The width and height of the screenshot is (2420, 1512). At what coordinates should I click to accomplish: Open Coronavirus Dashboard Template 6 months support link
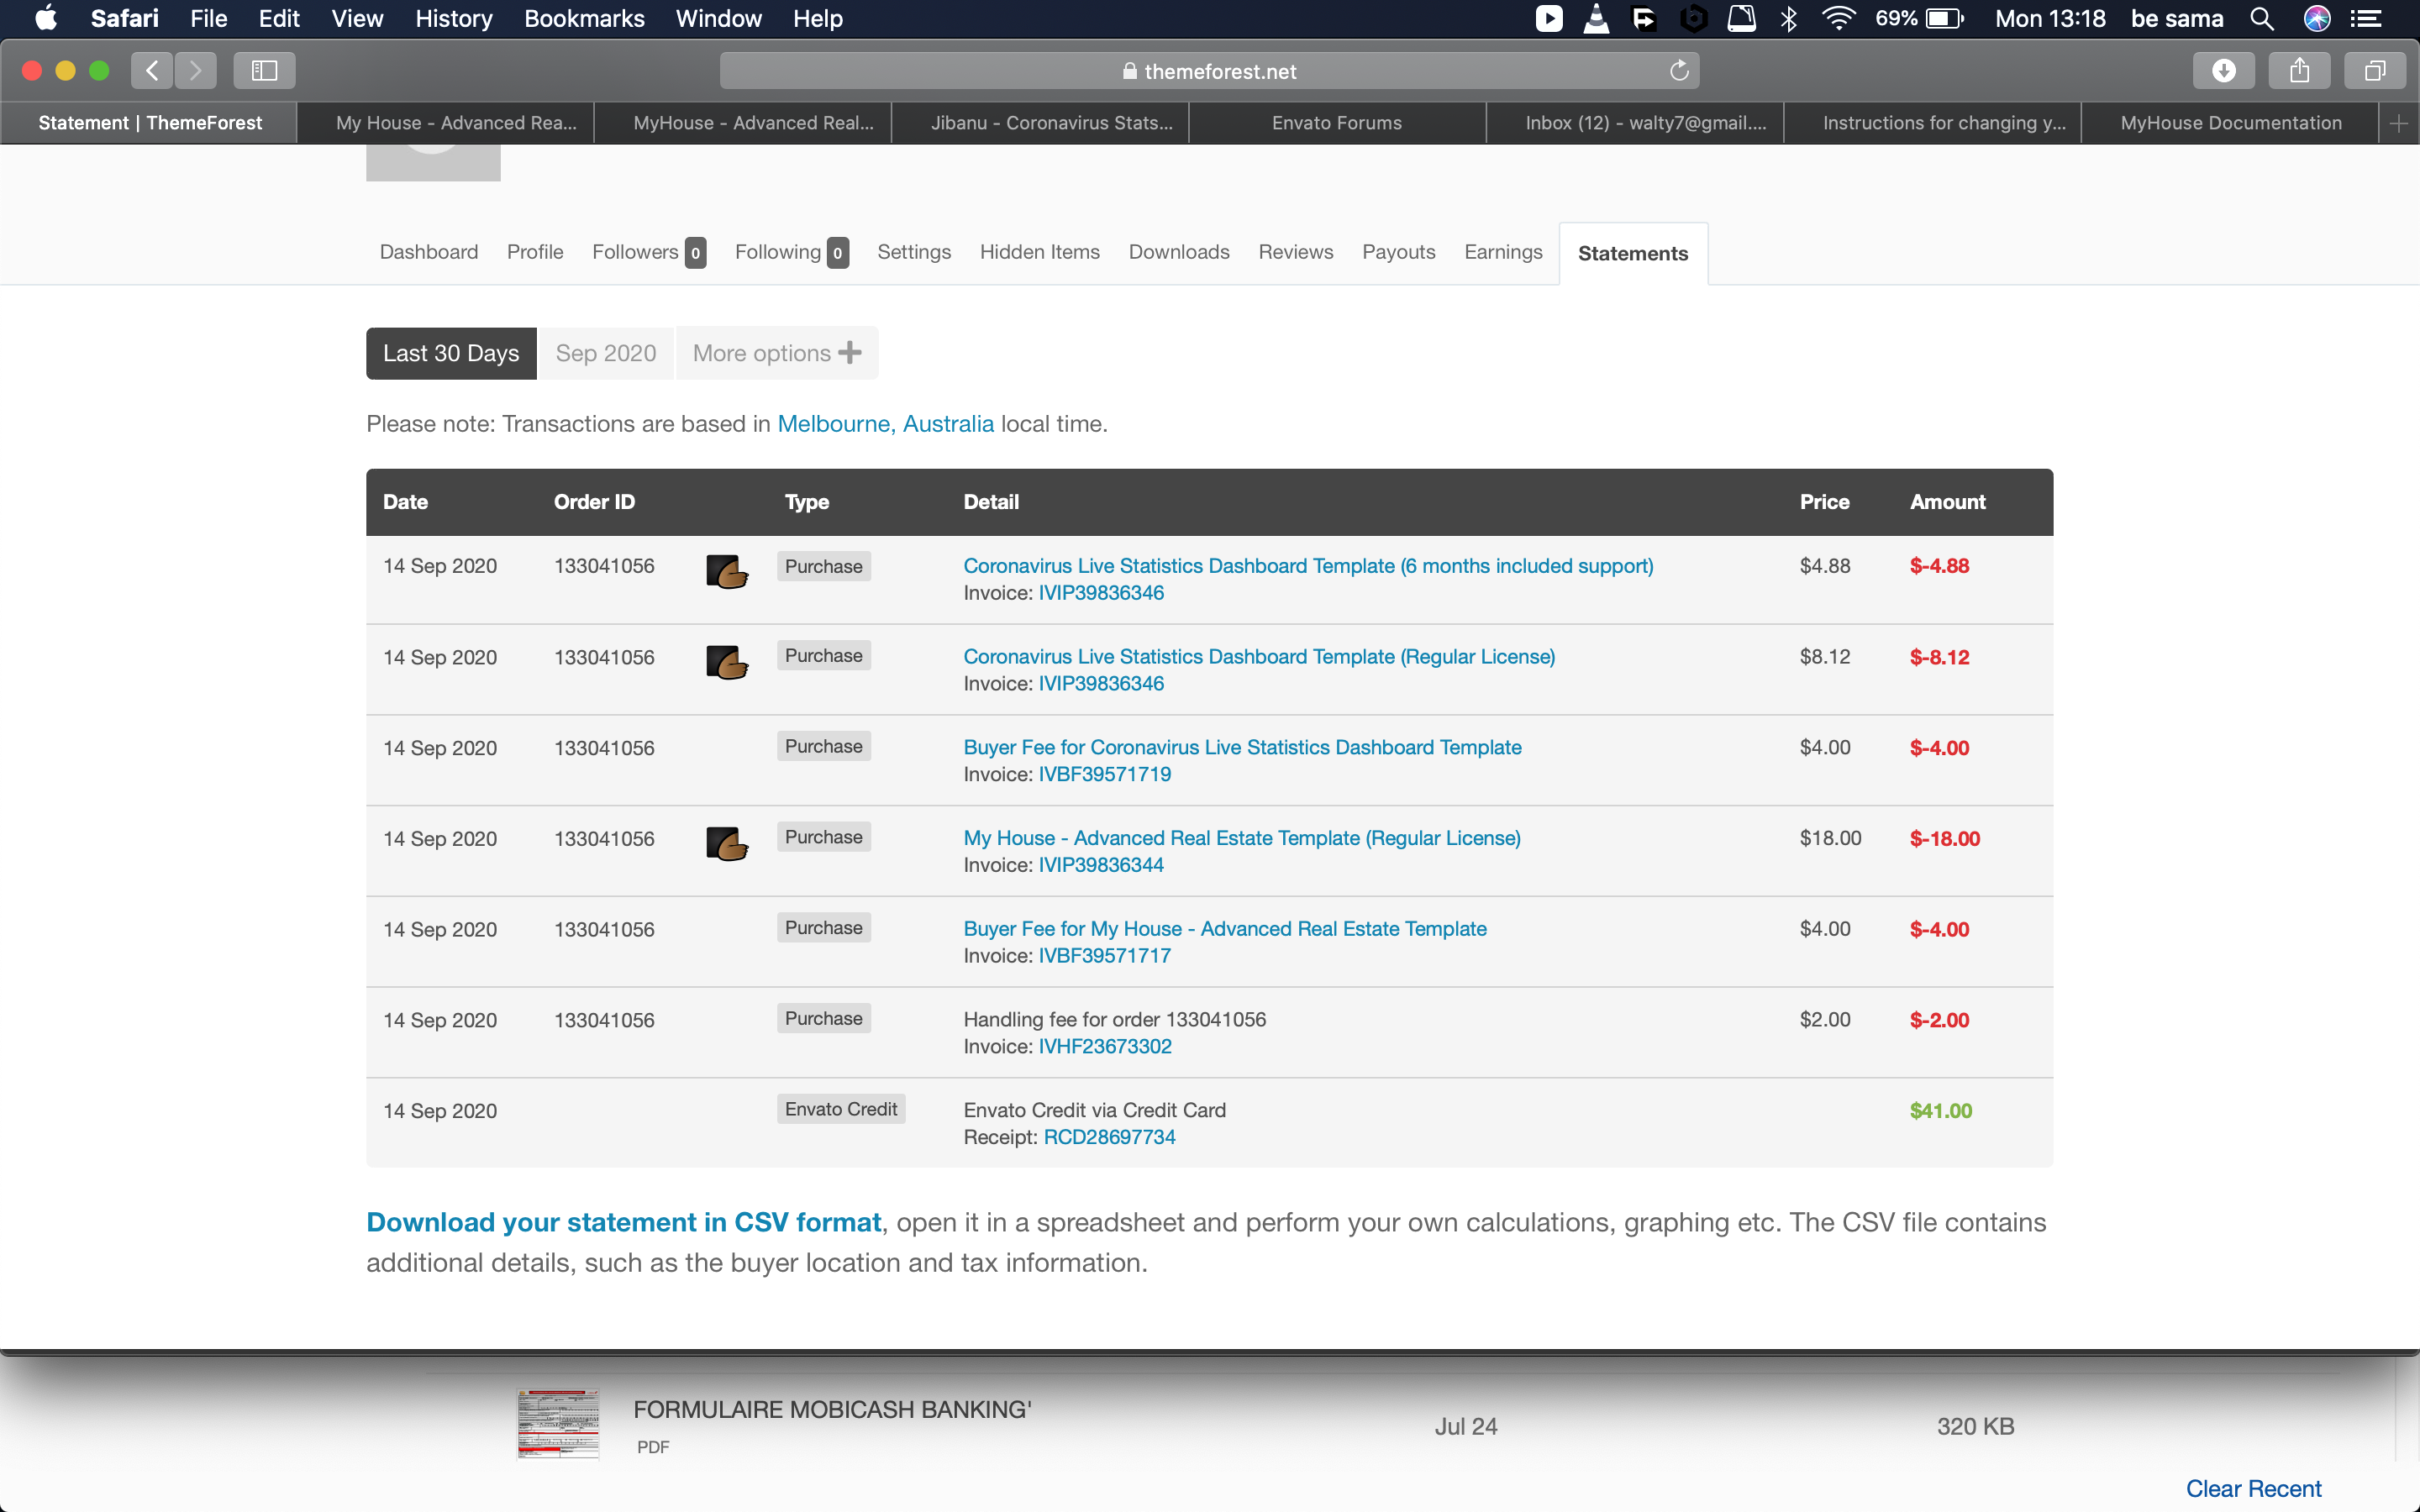point(1308,566)
